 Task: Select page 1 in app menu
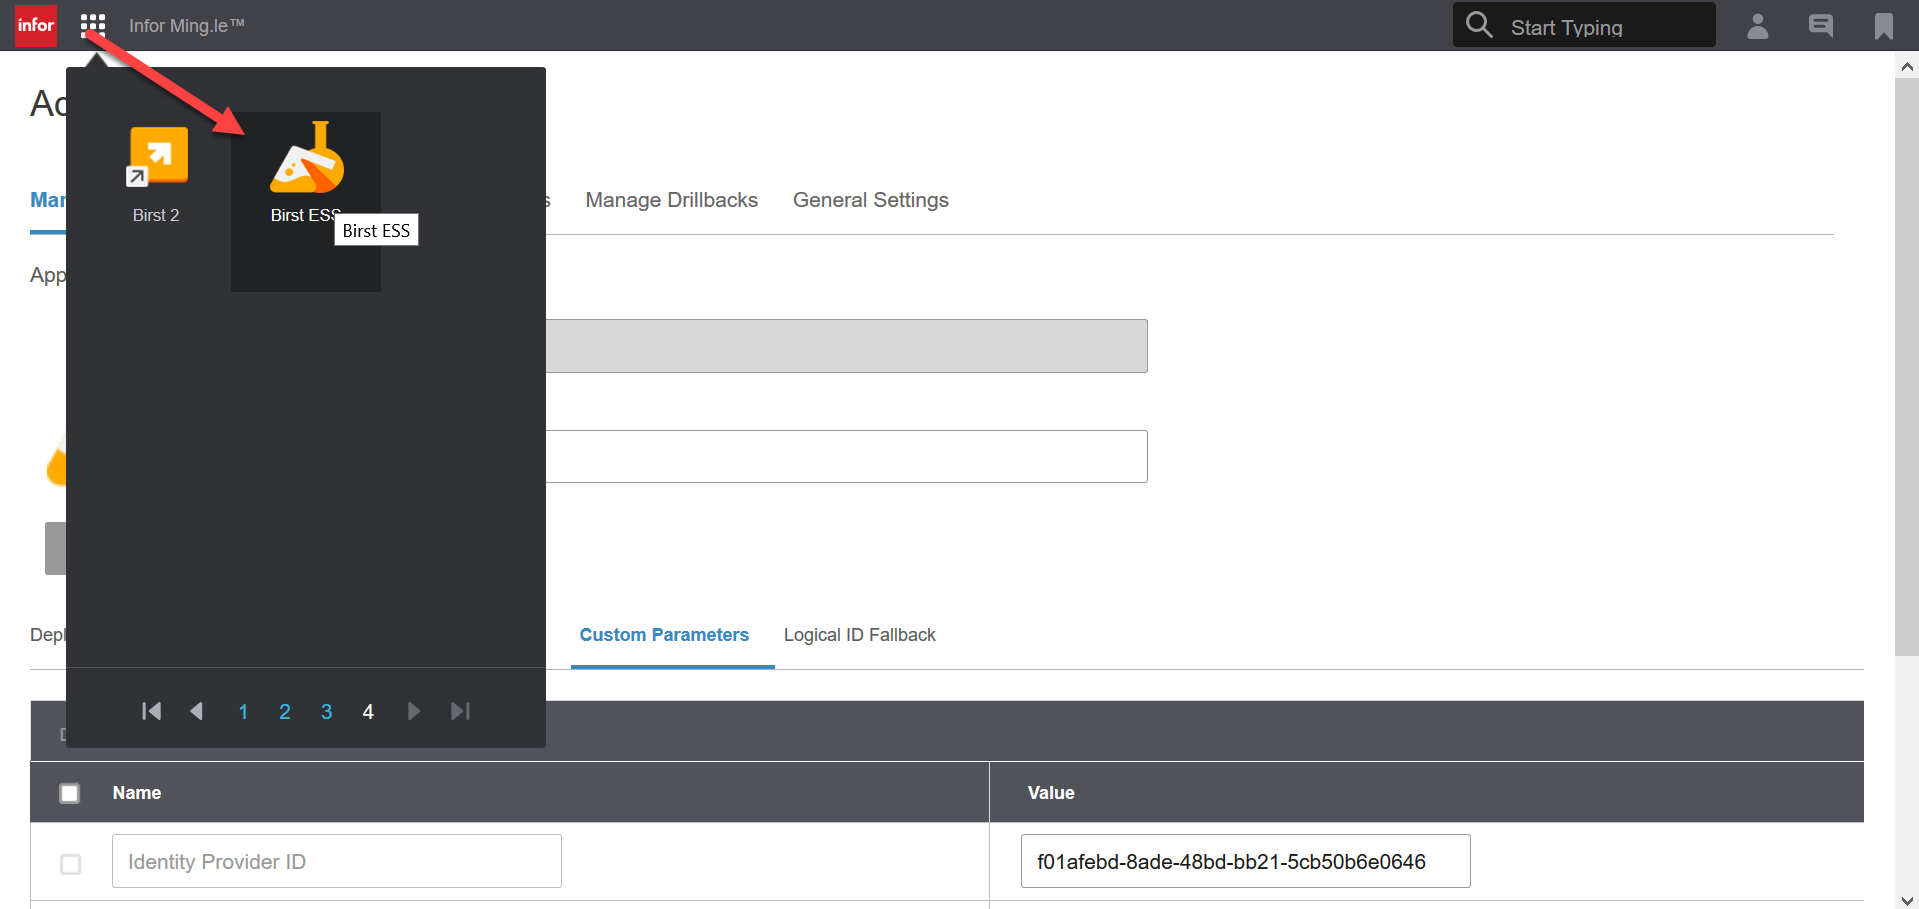point(243,712)
